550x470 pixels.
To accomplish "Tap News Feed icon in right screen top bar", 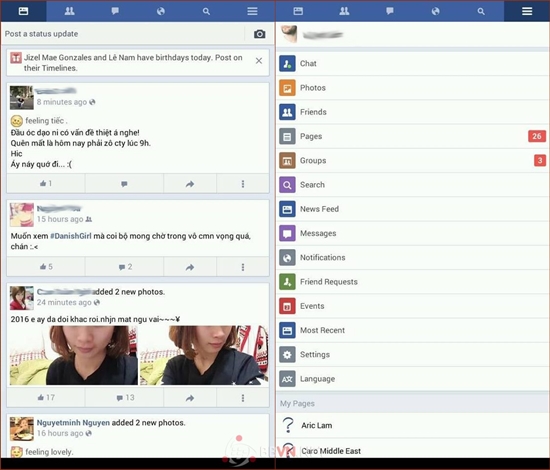I will coord(298,11).
